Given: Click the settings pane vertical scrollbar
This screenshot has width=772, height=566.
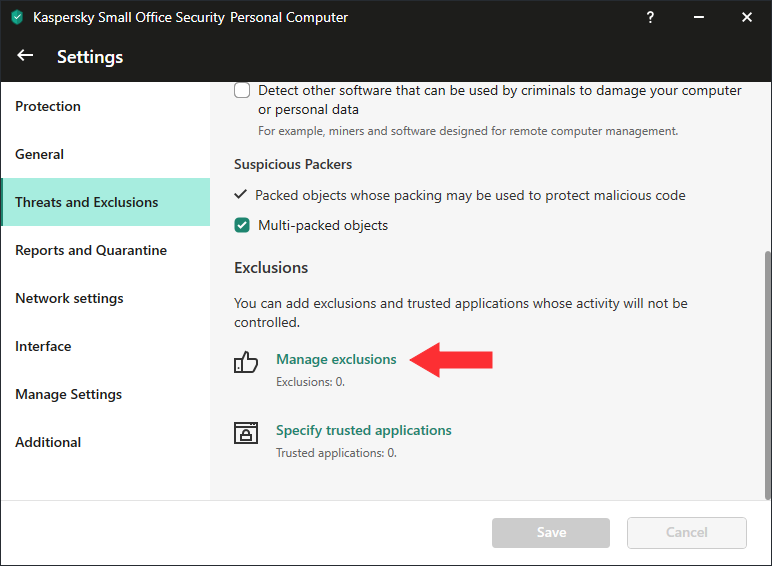Looking at the screenshot, I should [x=767, y=375].
